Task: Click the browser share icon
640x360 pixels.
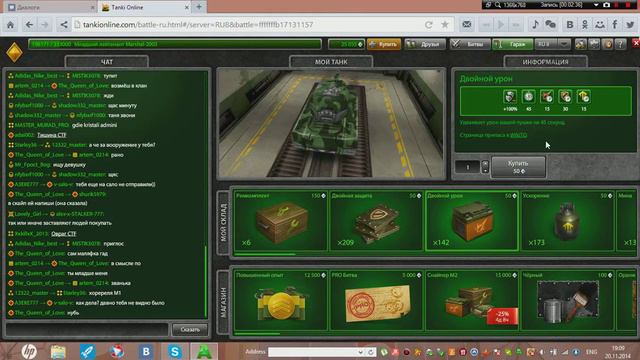Action: (x=64, y=25)
